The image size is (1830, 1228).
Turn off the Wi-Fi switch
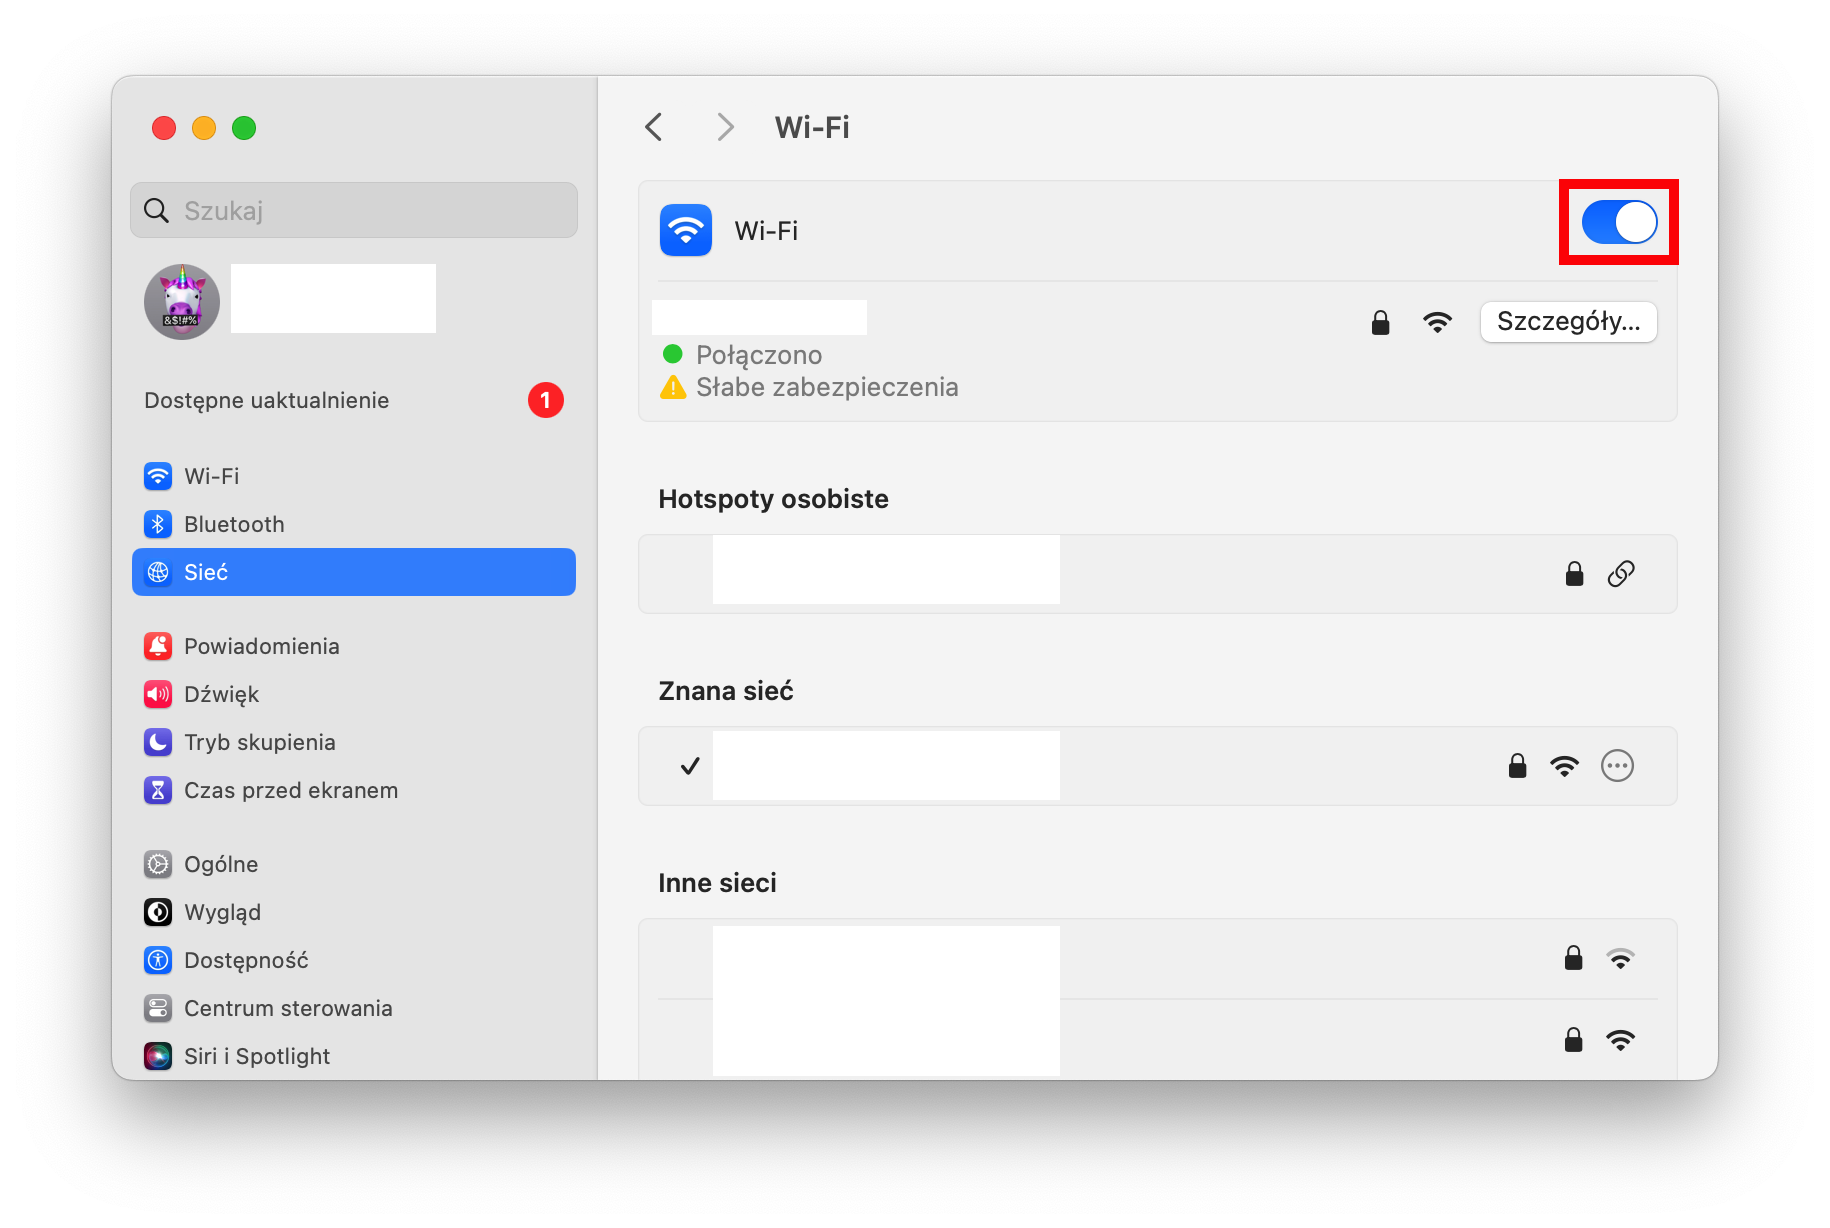coord(1619,222)
